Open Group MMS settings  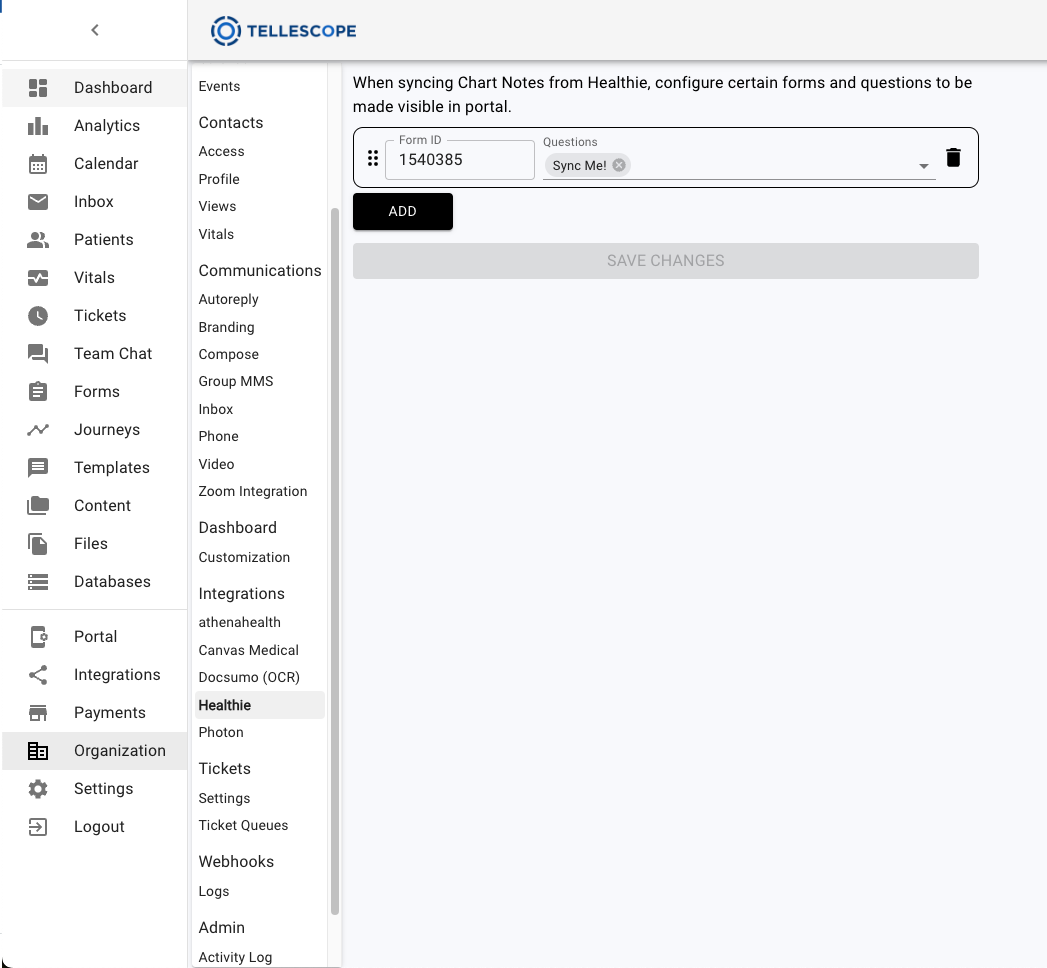coord(236,381)
